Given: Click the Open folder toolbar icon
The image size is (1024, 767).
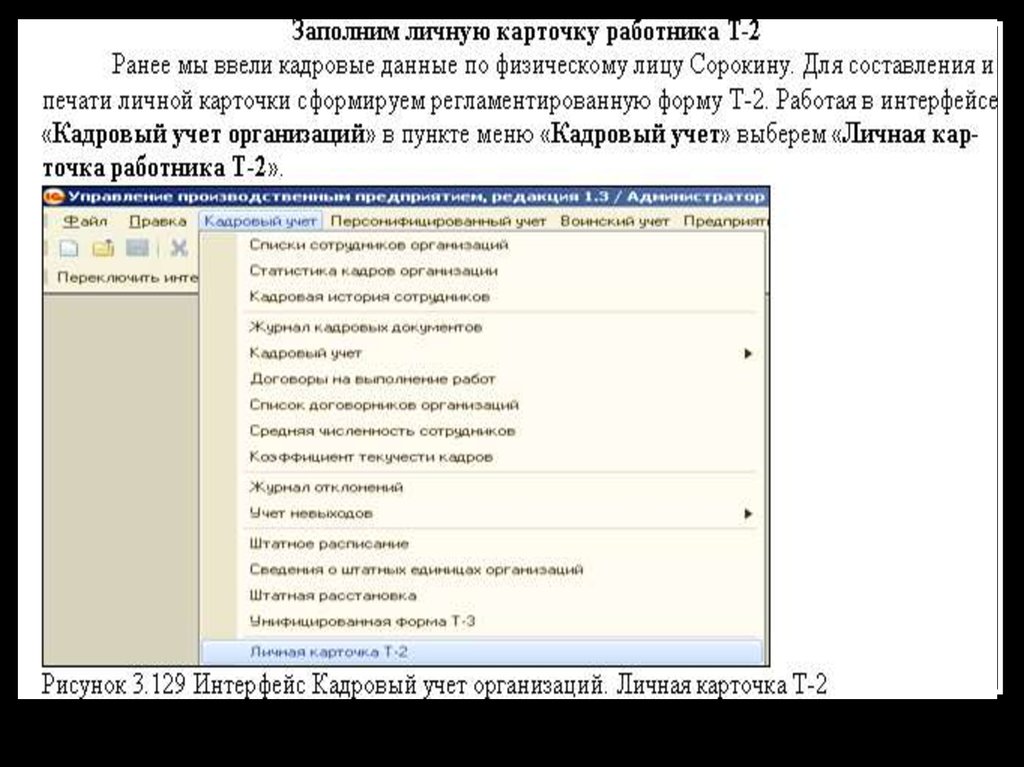Looking at the screenshot, I should coord(103,248).
